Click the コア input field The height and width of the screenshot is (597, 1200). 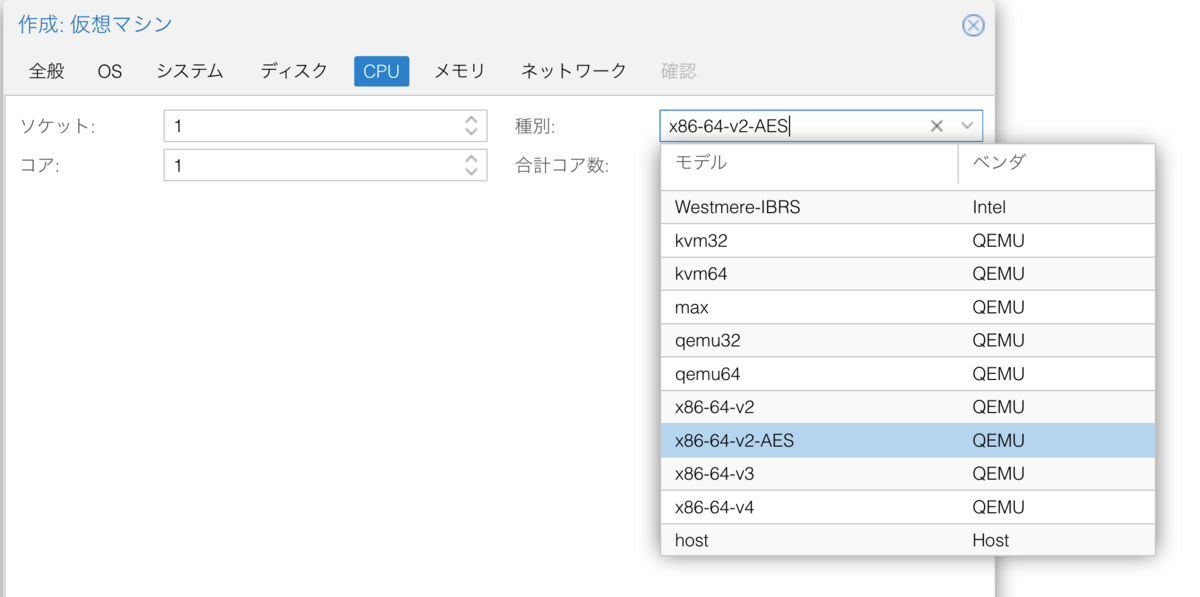point(310,165)
